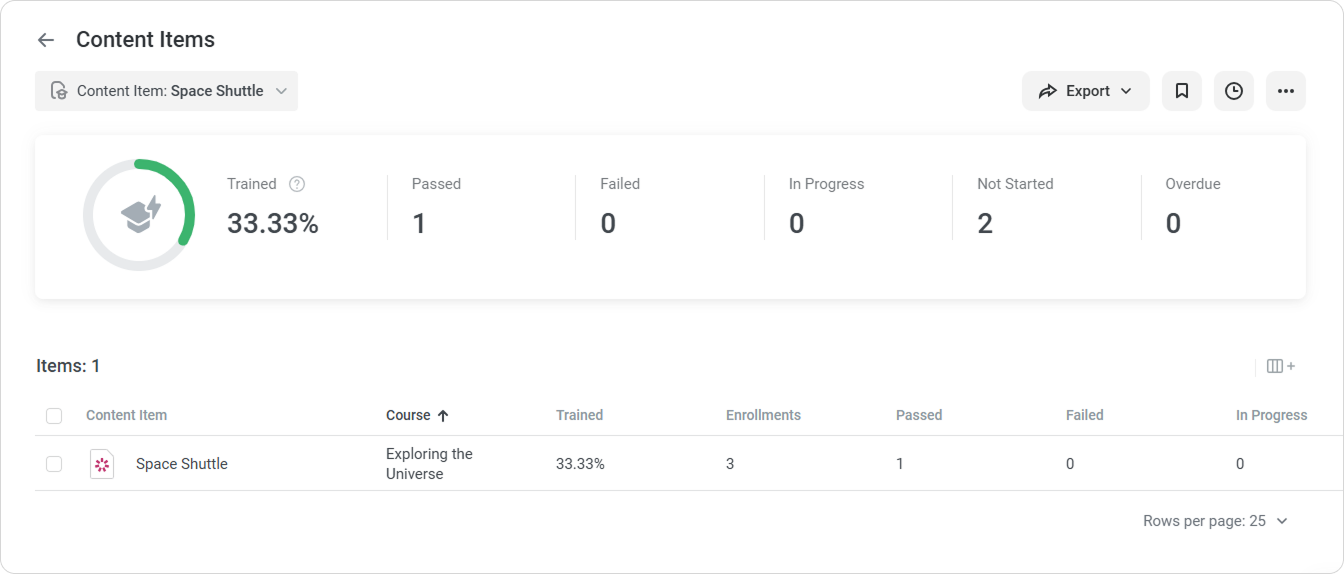
Task: Click the Trained column header
Action: [579, 415]
